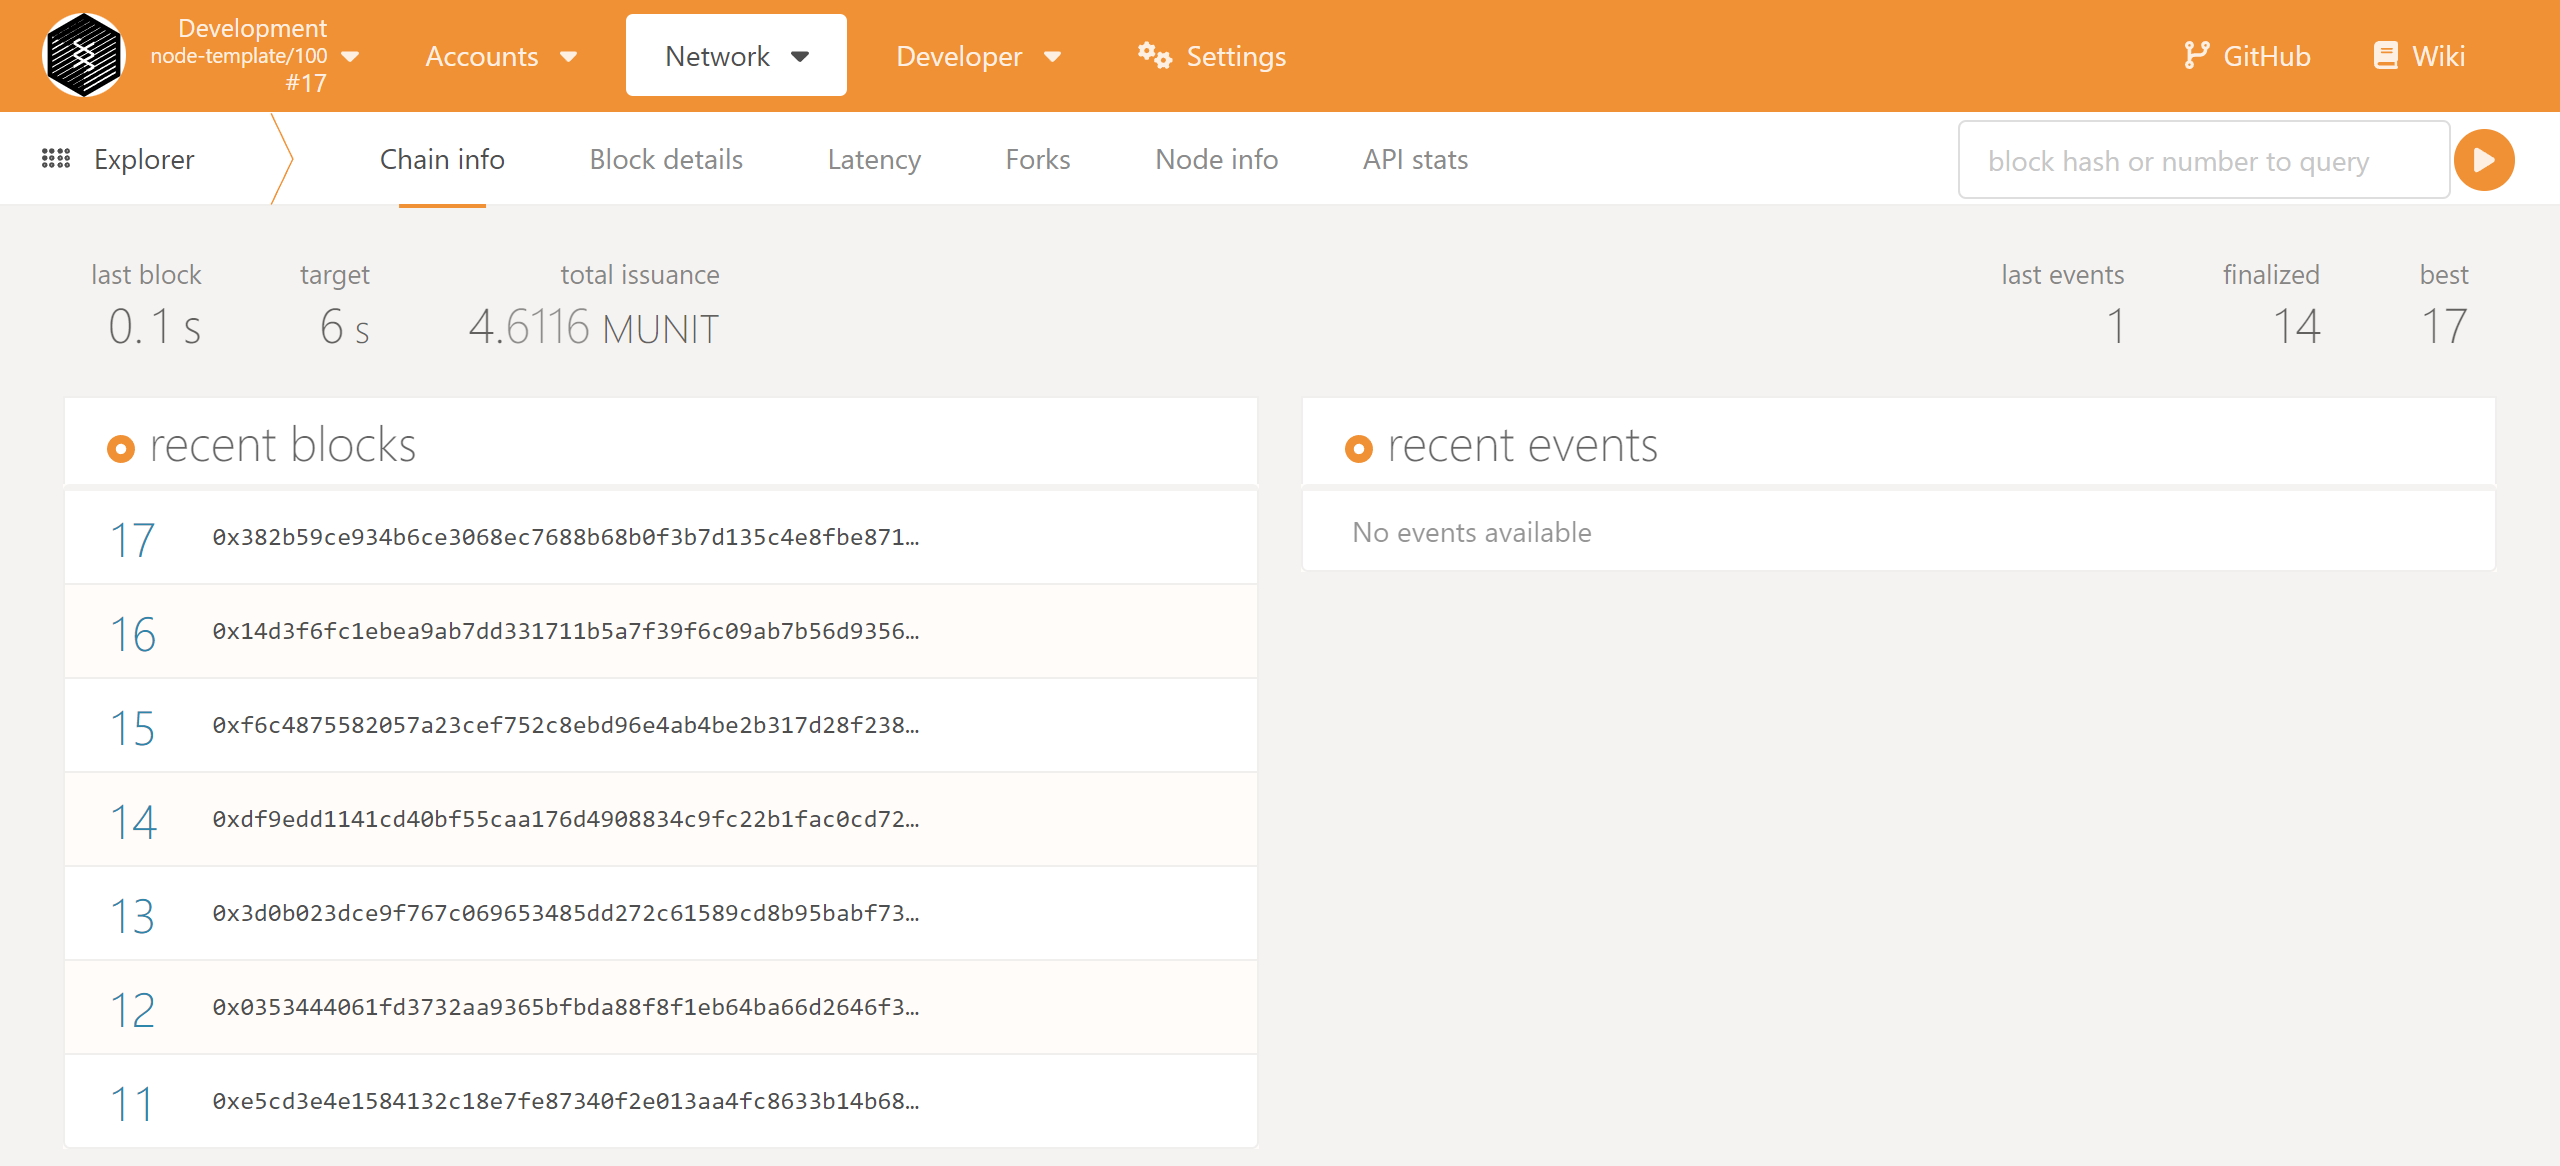Viewport: 2560px width, 1166px height.
Task: Click block hash 0x0353444061fd3732aa93…
Action: click(x=565, y=1007)
